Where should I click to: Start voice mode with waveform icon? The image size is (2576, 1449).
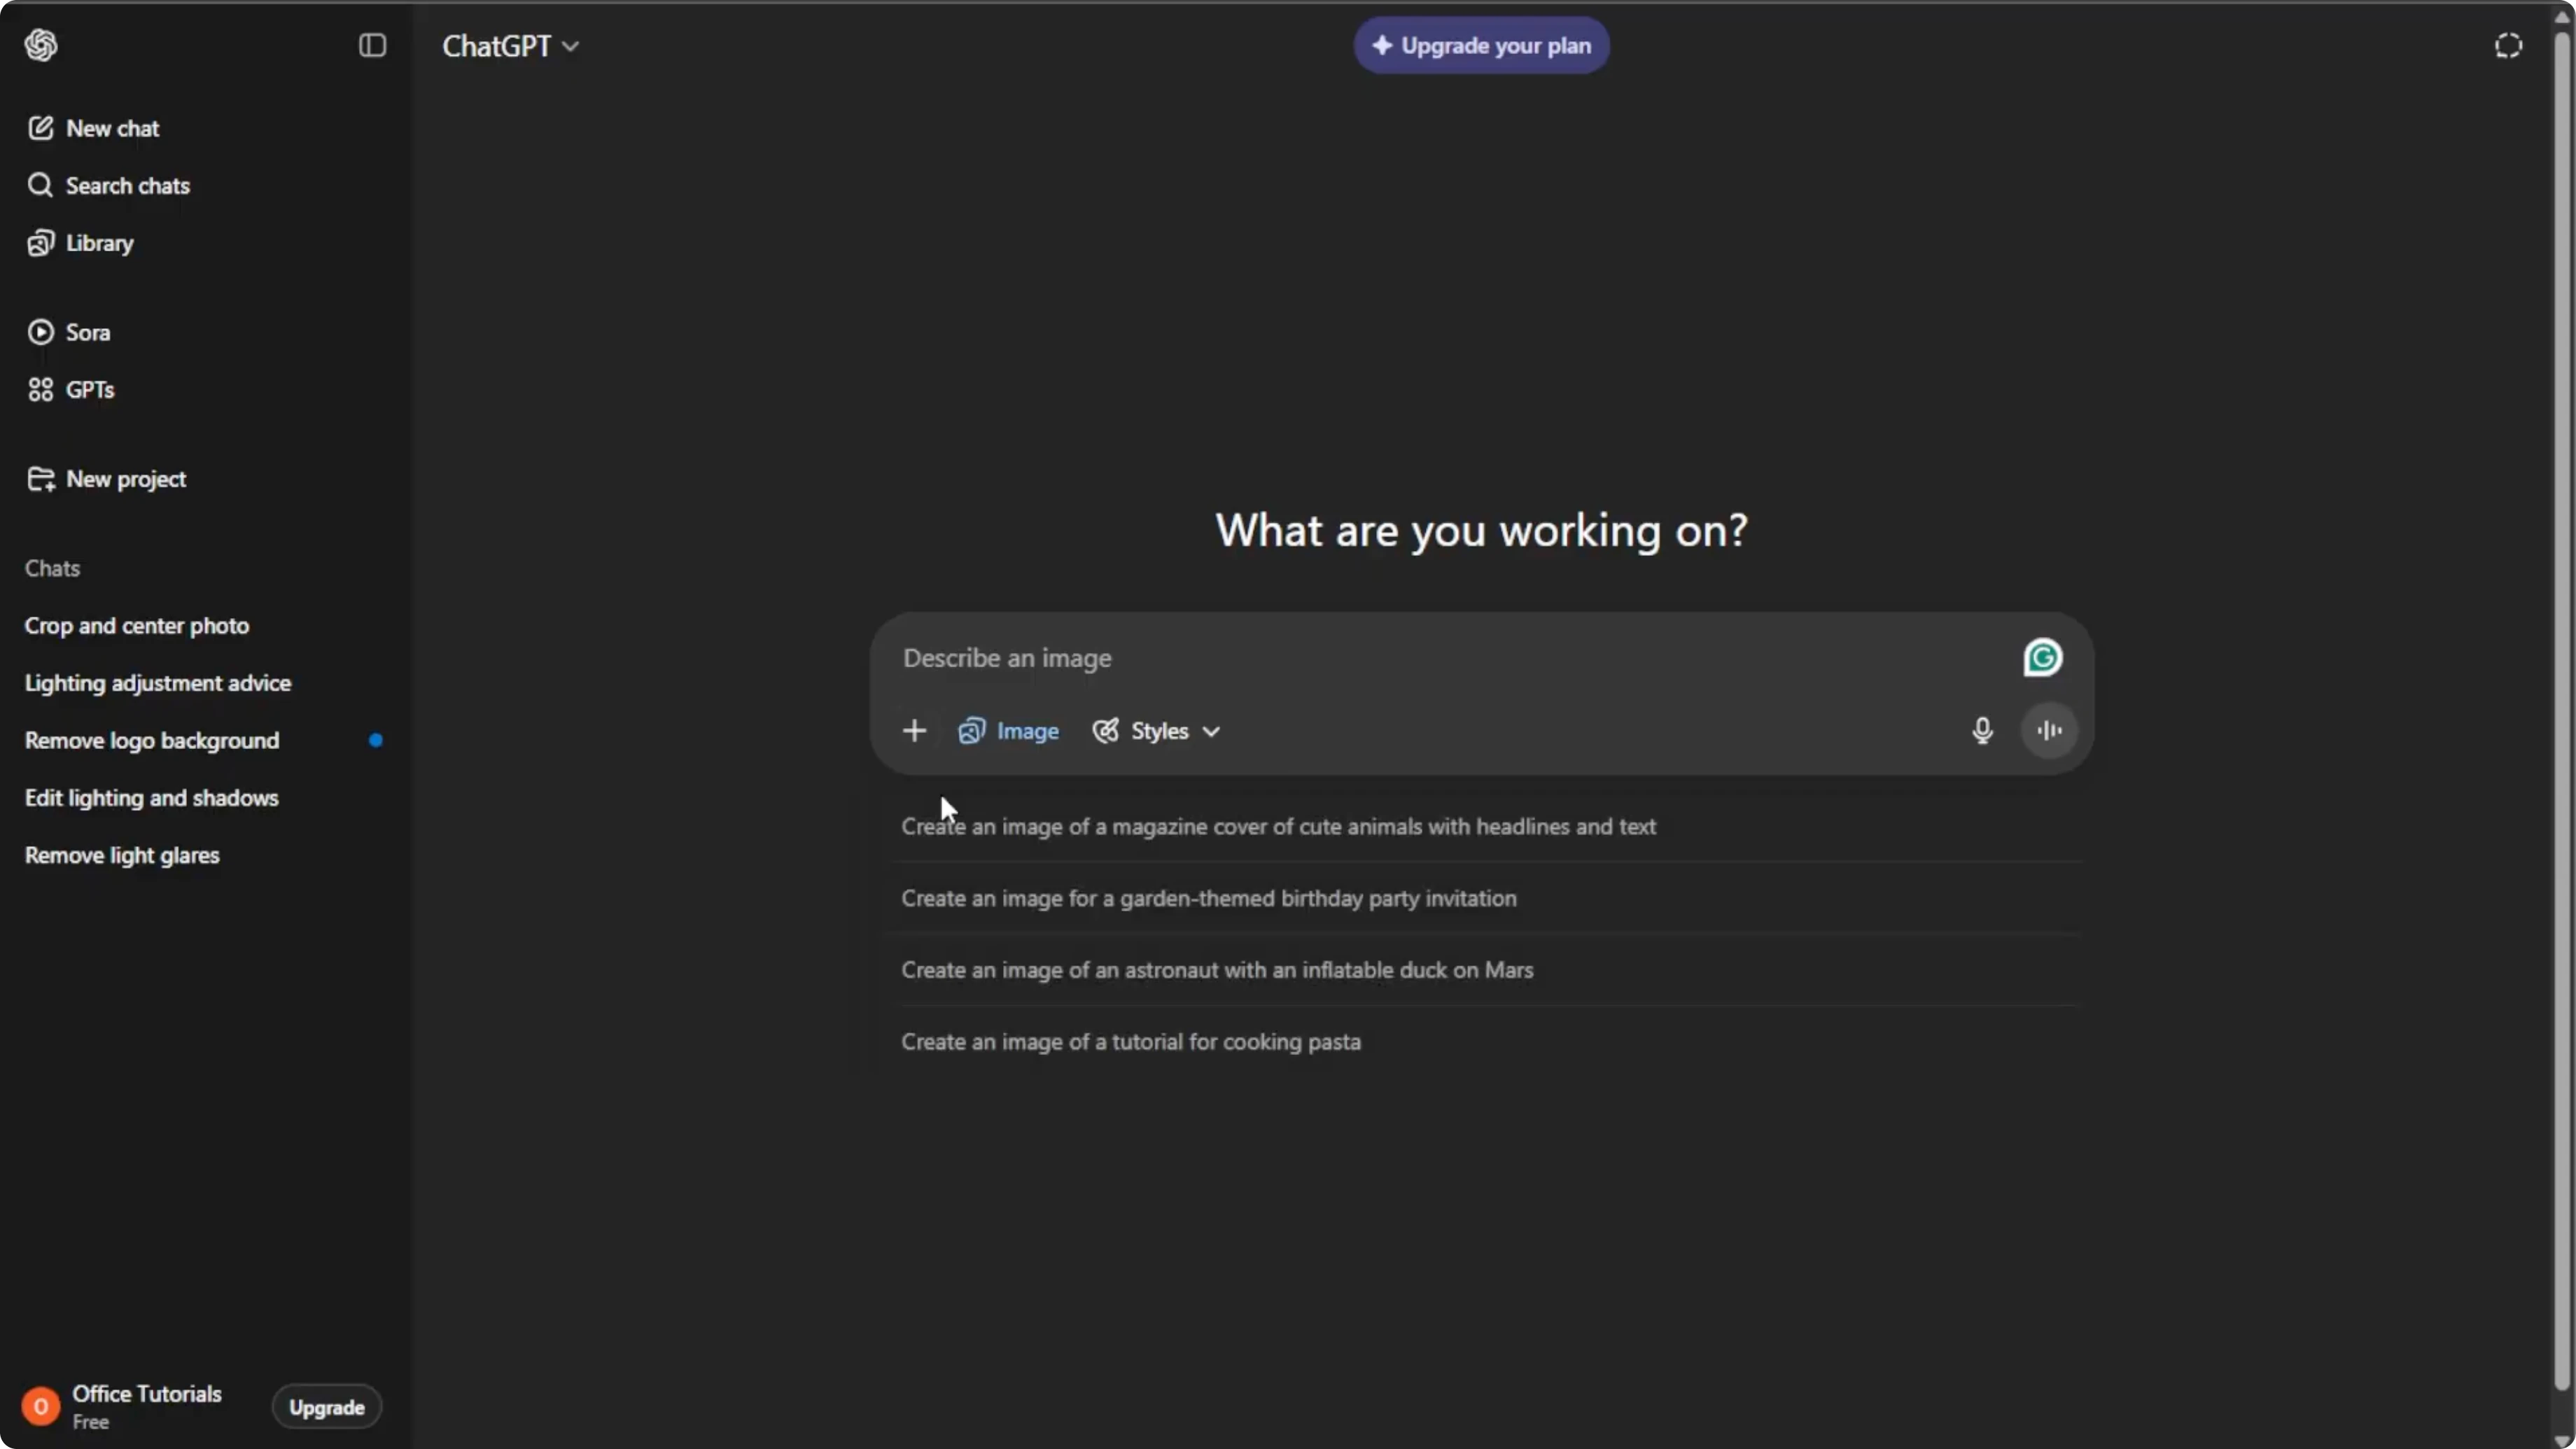(2049, 731)
